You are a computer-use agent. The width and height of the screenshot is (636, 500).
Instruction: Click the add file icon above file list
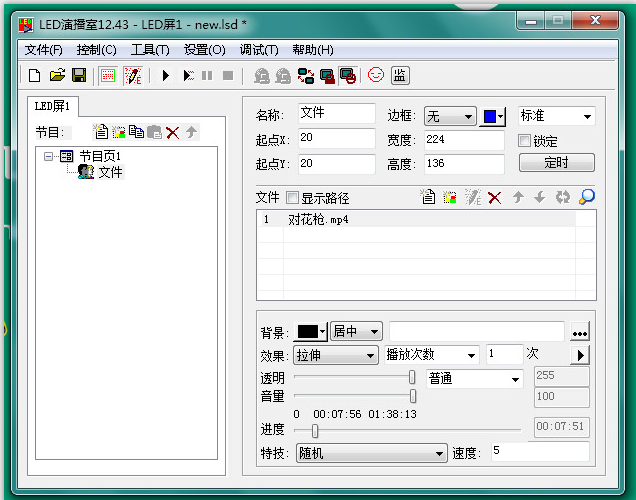coord(428,198)
